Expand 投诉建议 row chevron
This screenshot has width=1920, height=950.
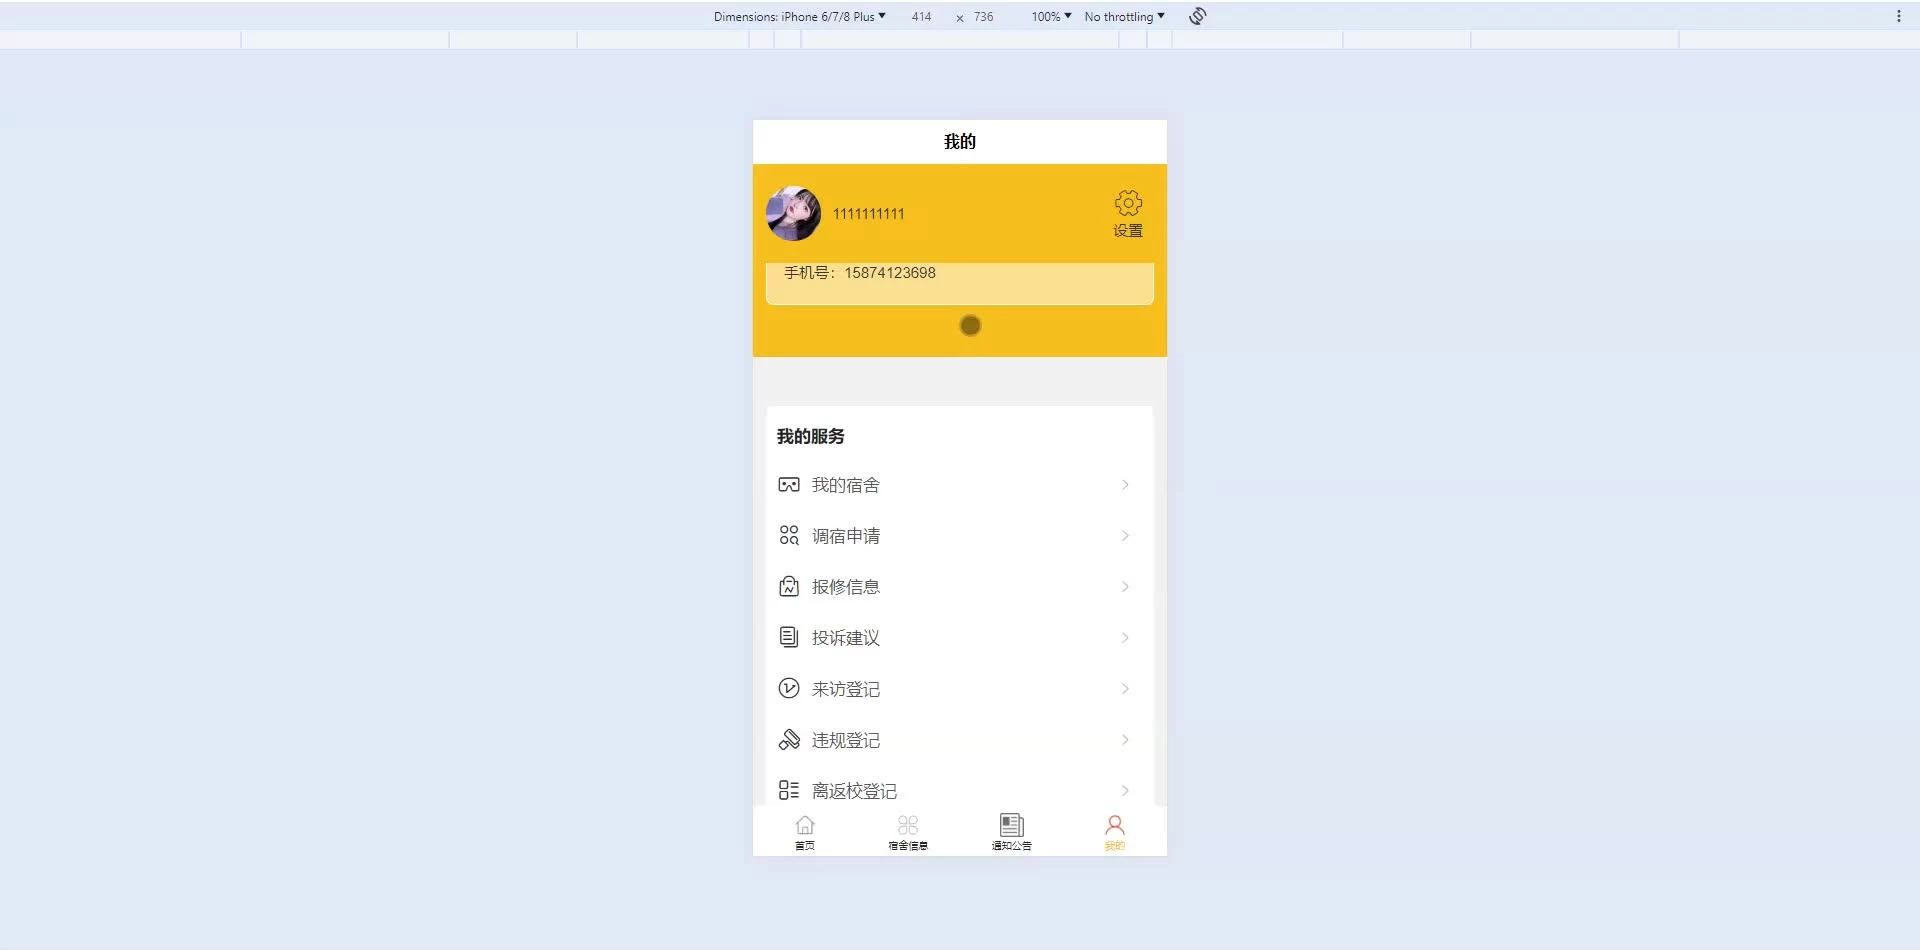click(x=1125, y=638)
